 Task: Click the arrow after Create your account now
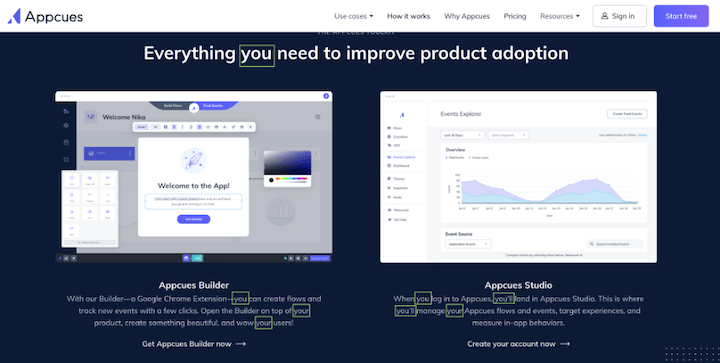pyautogui.click(x=565, y=344)
